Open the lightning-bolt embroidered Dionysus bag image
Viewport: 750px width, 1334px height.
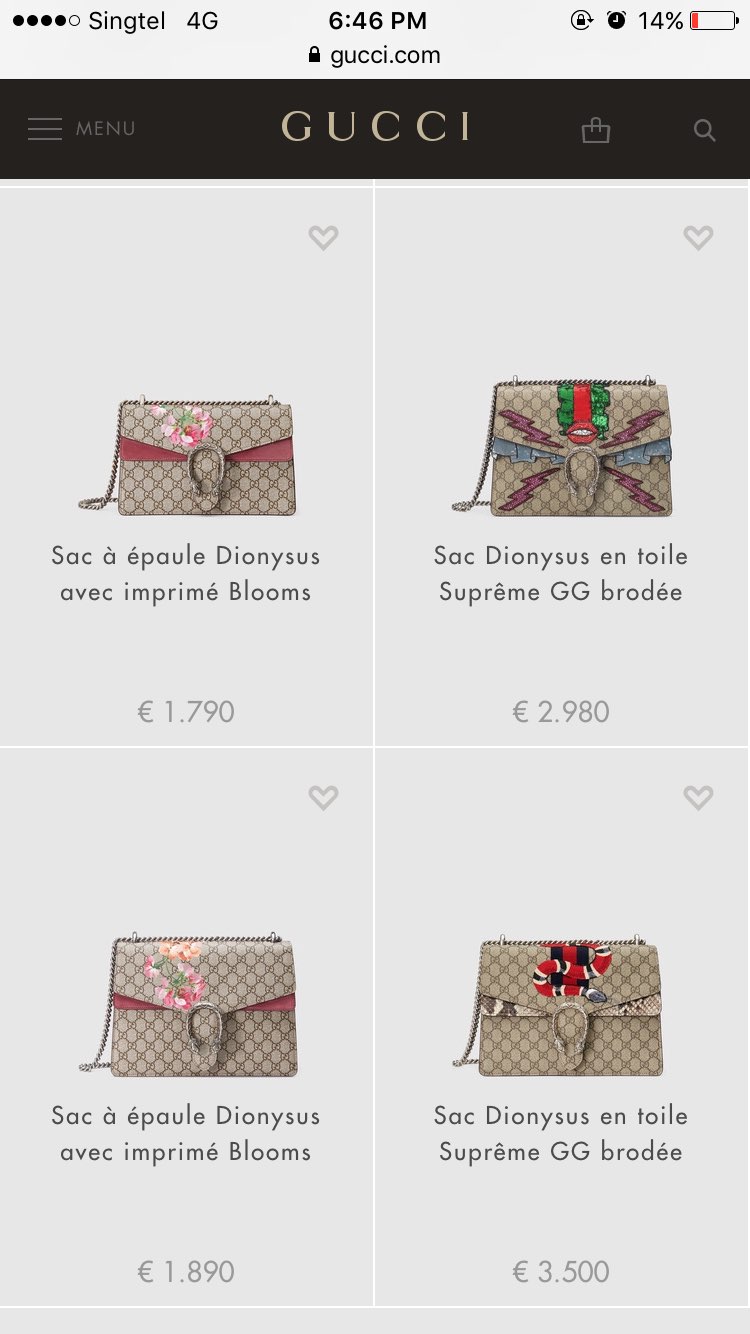pos(562,446)
